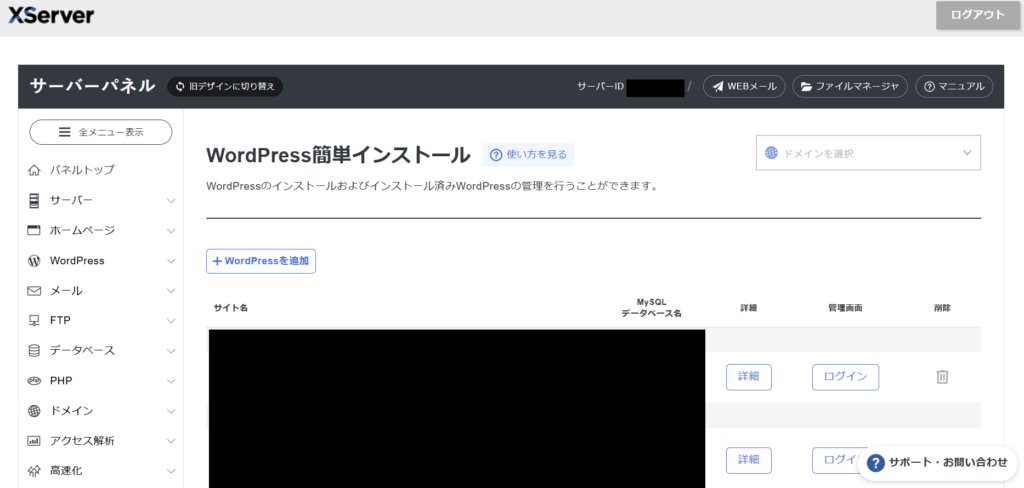Open the メール sidebar menu
The image size is (1024, 488).
(66, 291)
